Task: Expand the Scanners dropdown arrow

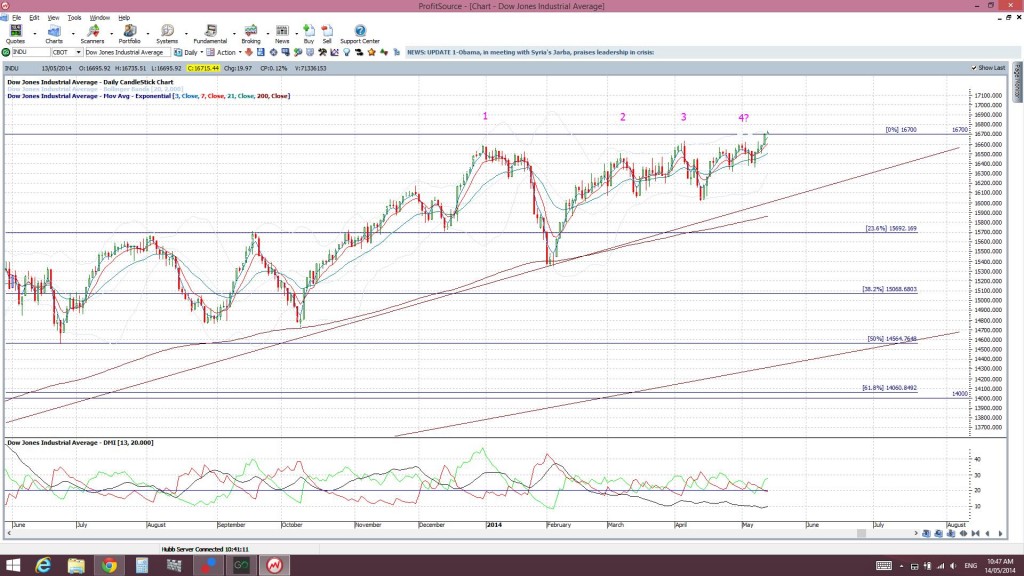Action: click(x=112, y=33)
